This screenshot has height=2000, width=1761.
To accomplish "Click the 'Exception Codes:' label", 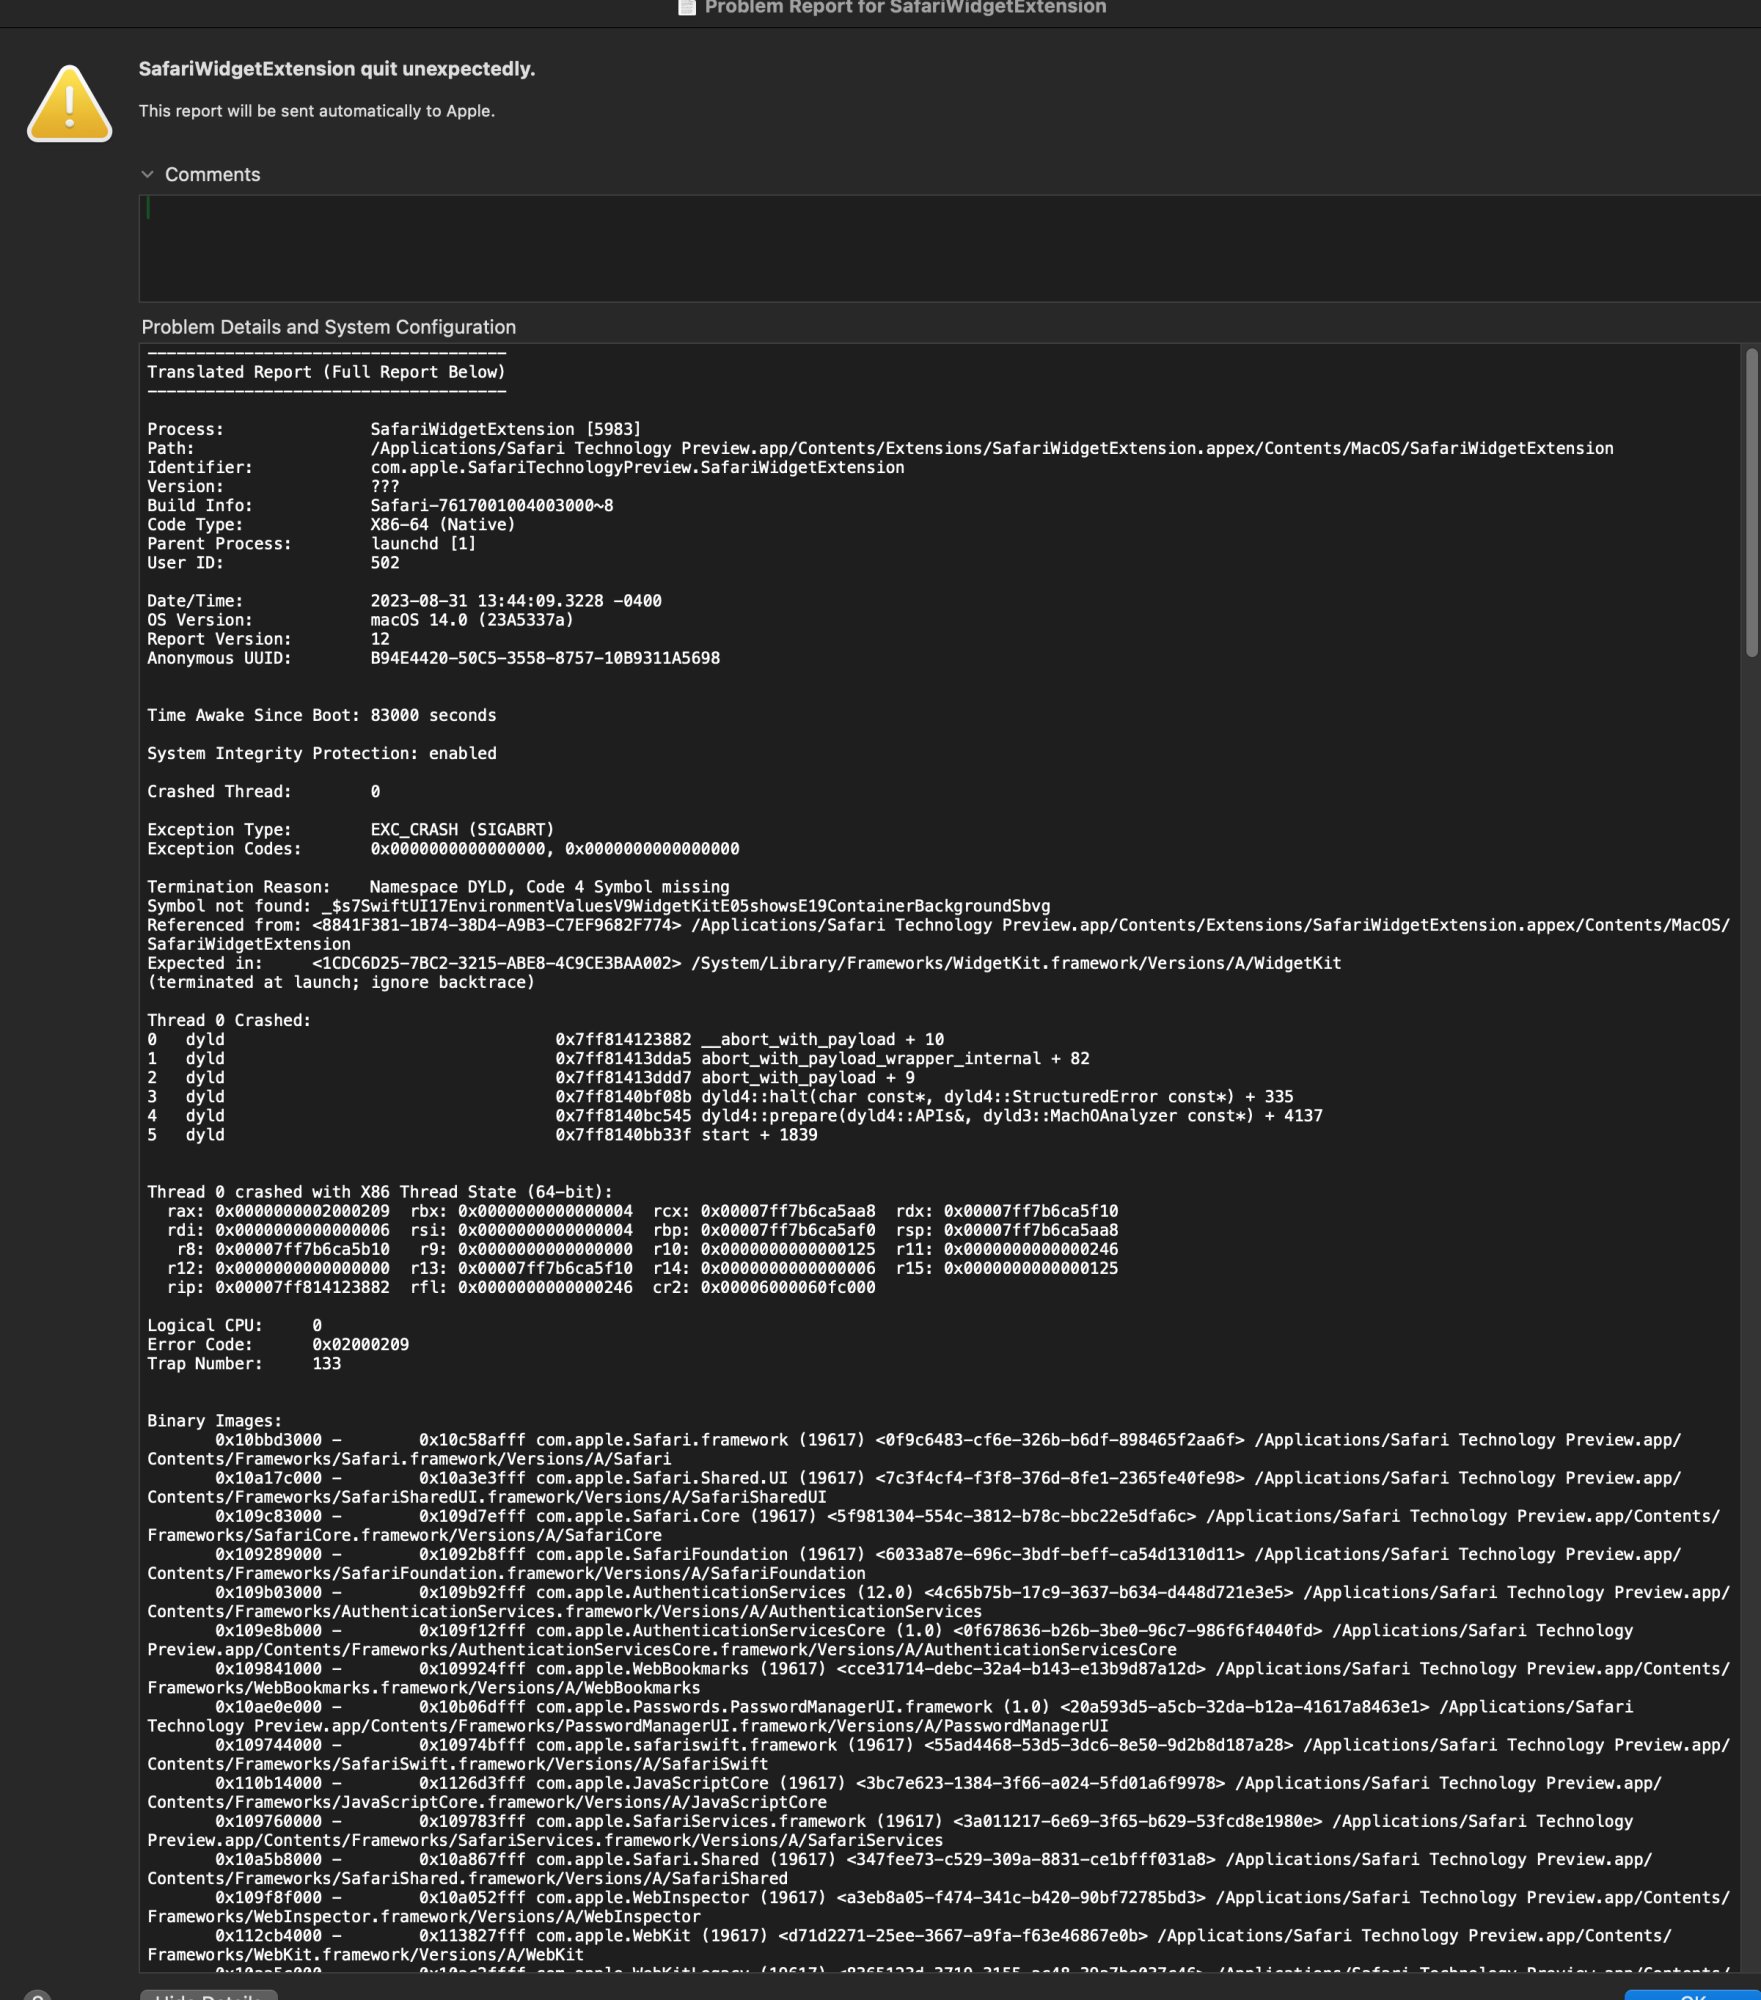I will click(224, 848).
